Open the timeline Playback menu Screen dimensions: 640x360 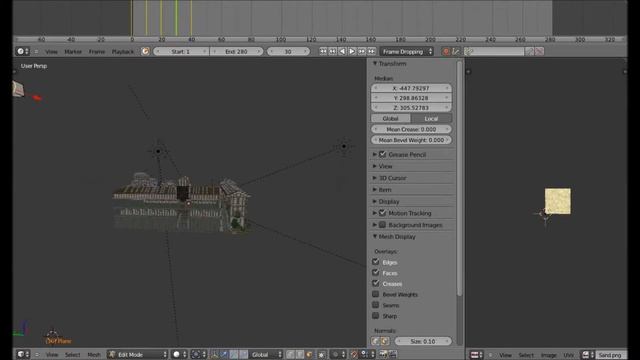(123, 51)
